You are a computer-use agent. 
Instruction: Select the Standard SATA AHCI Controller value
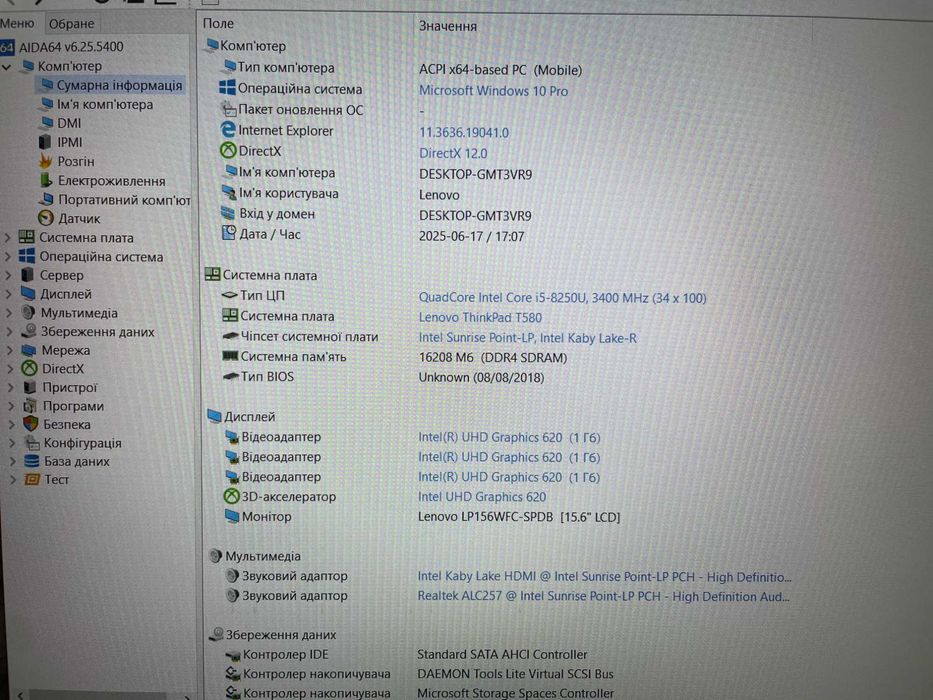(502, 655)
